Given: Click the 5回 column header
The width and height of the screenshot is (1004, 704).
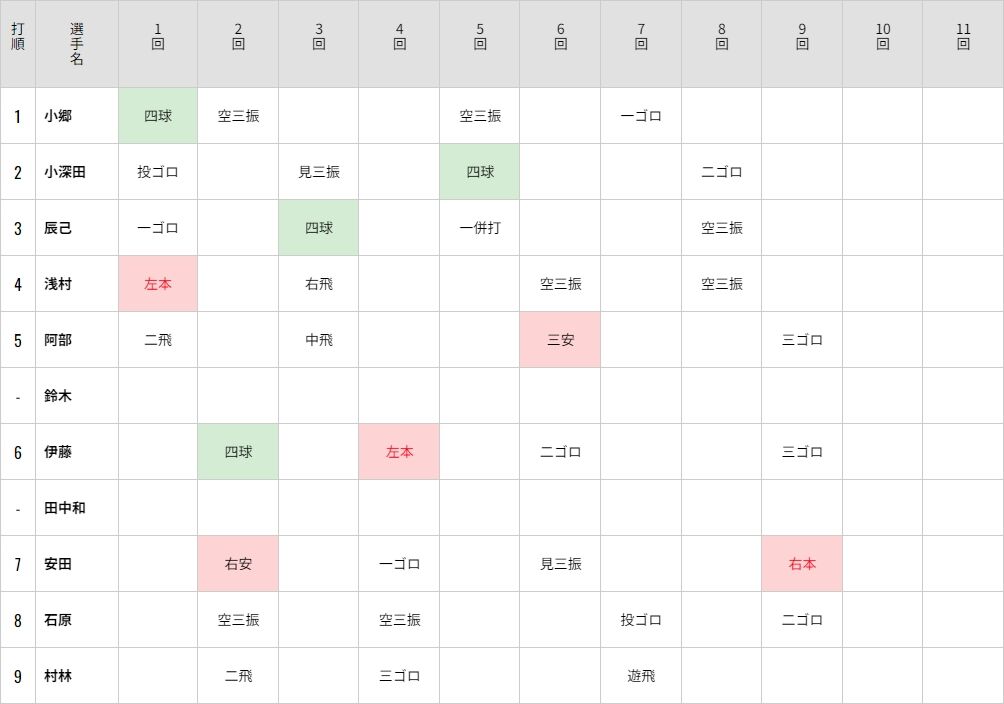Looking at the screenshot, I should click(x=480, y=44).
